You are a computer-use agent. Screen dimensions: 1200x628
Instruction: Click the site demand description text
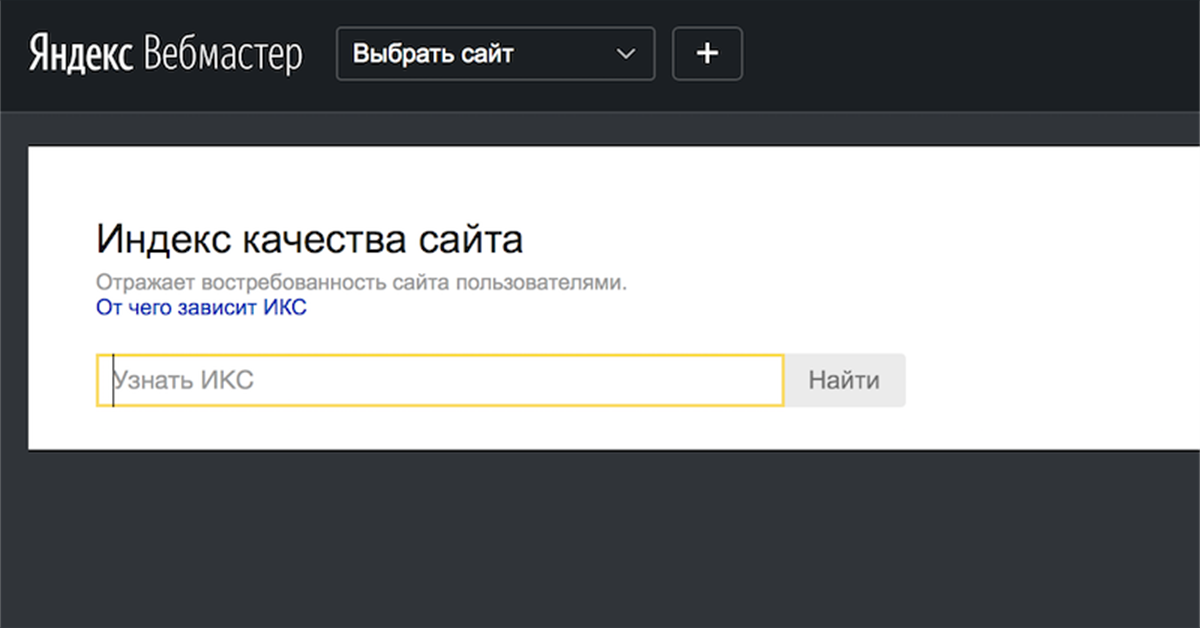[x=361, y=283]
